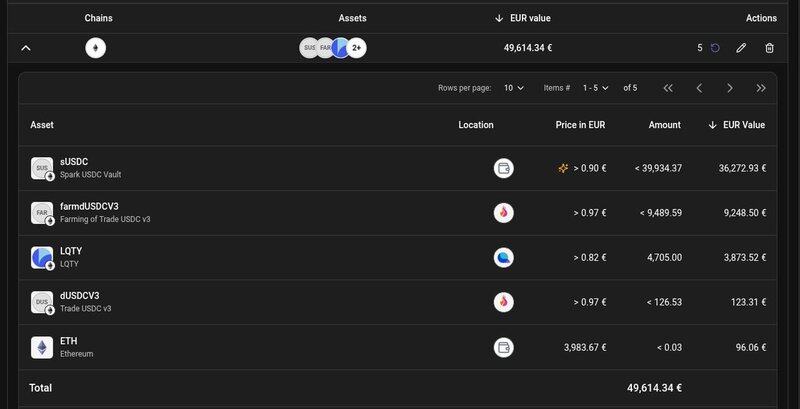Open the Items 1 - 5 range dropdown

pos(596,88)
